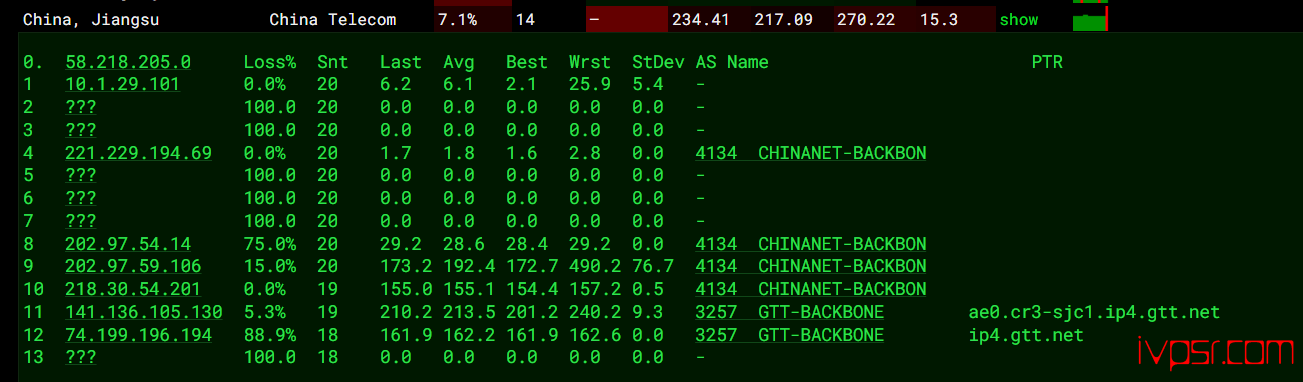Click the AS Name column header
The image size is (1303, 382).
732,62
